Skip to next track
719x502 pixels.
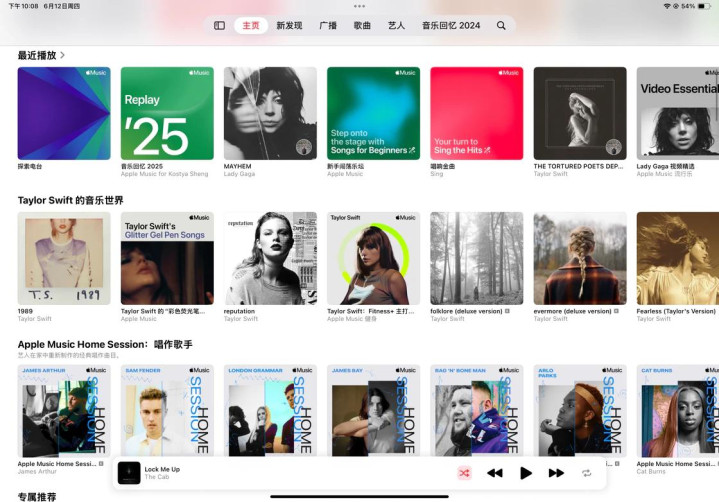click(556, 473)
